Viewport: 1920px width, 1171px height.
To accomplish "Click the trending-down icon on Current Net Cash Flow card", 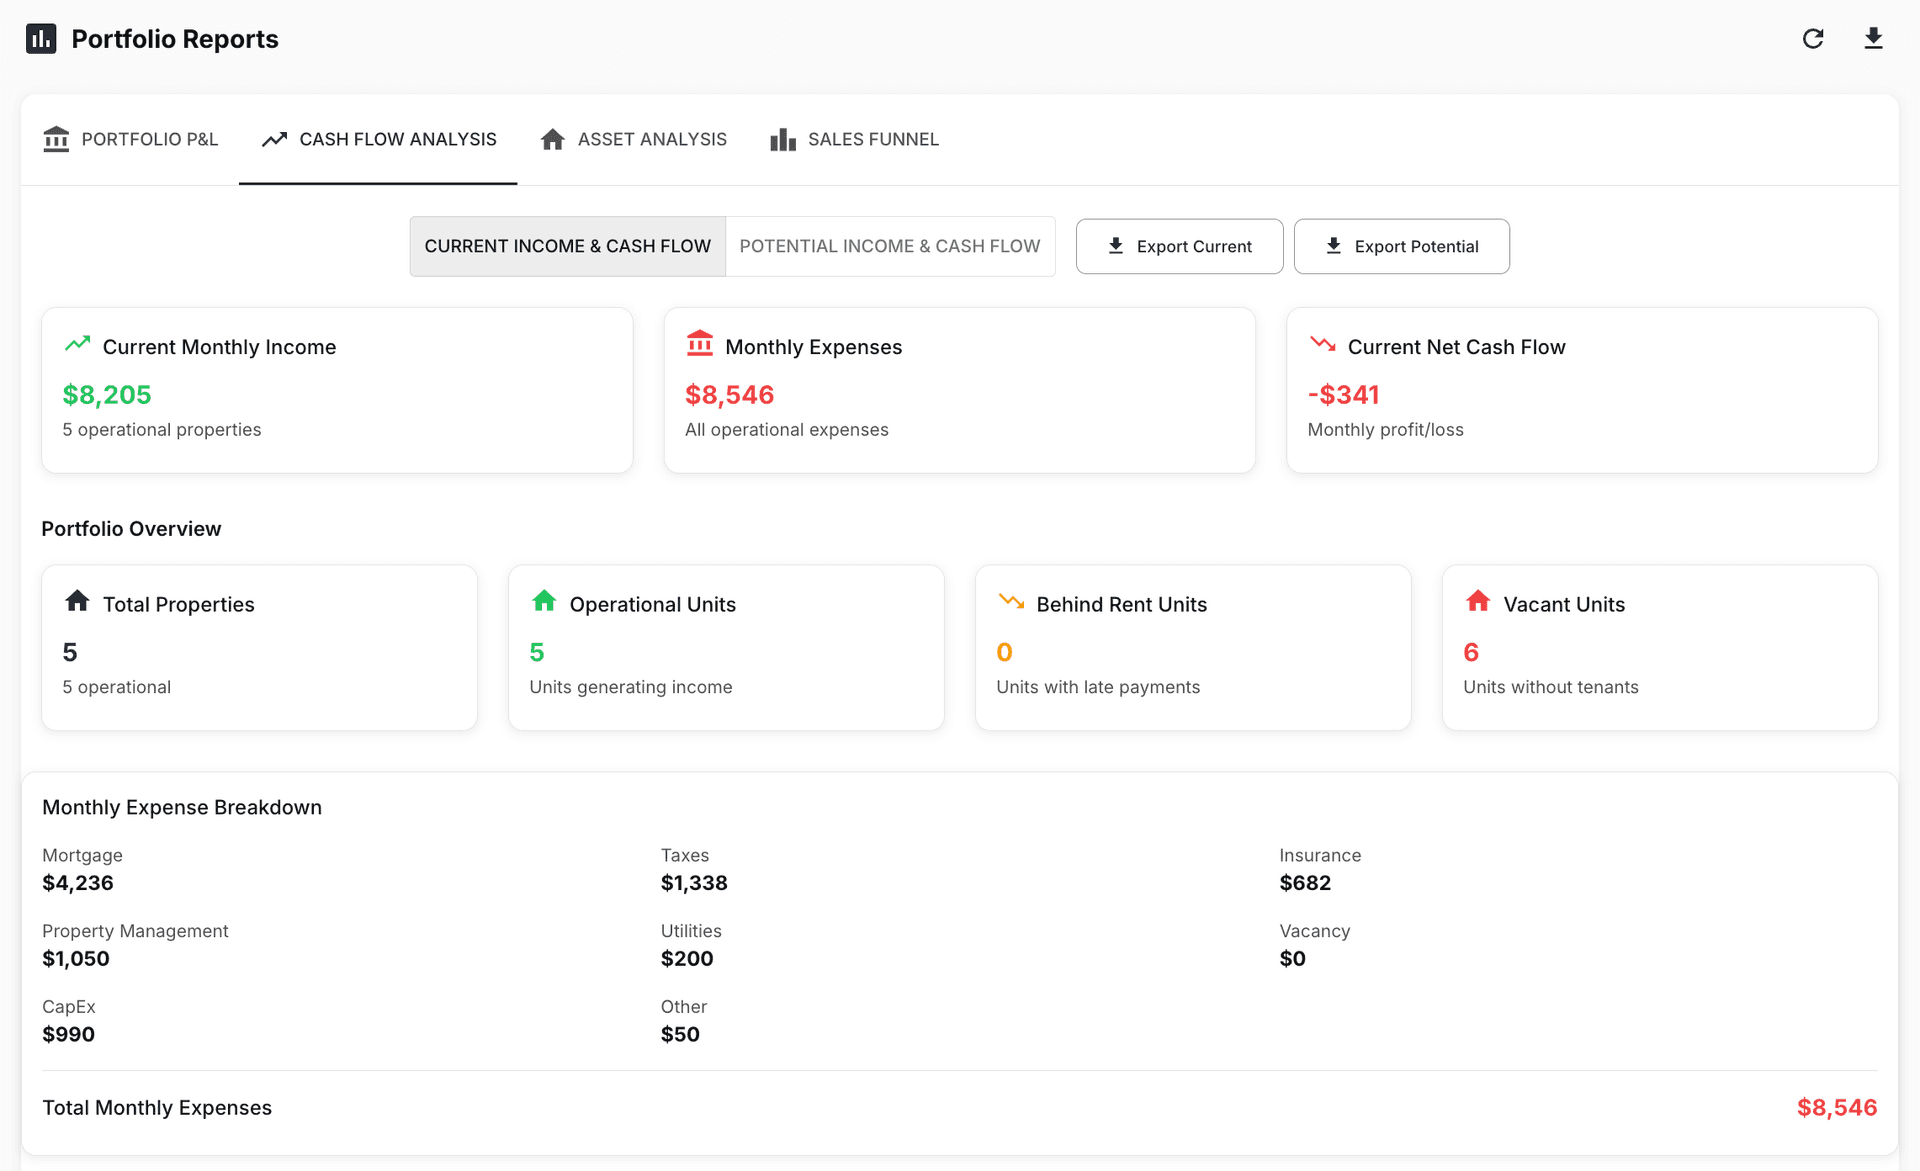I will [1323, 344].
